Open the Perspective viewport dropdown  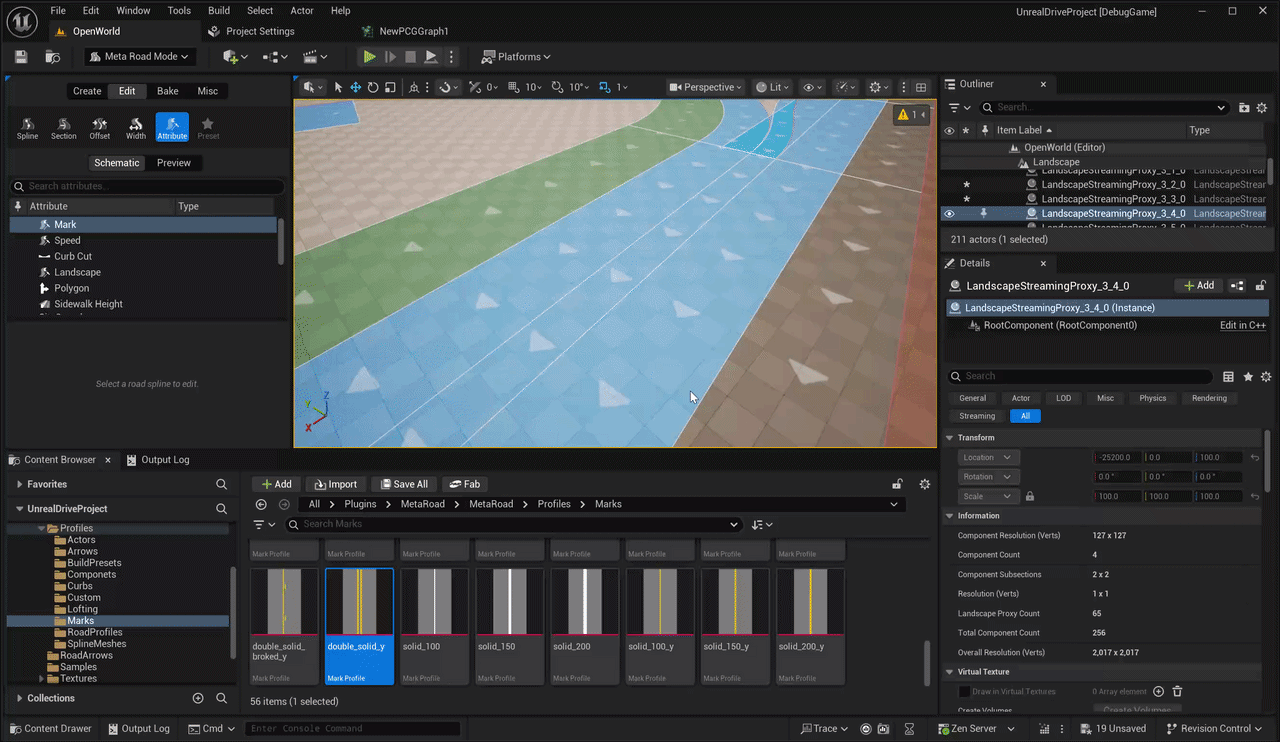click(x=706, y=87)
